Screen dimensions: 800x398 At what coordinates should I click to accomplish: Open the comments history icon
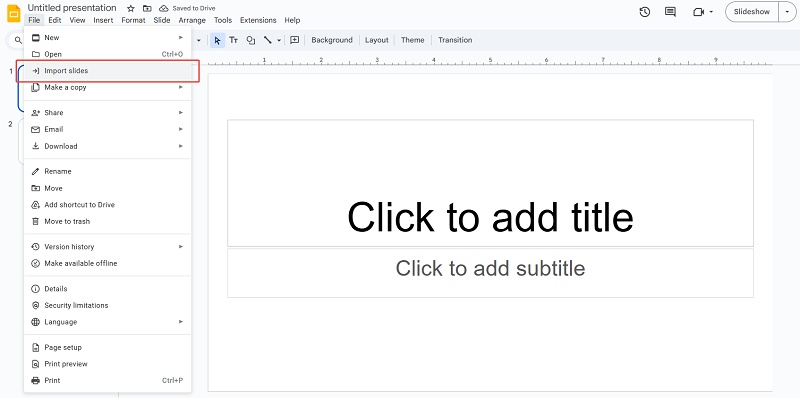670,12
